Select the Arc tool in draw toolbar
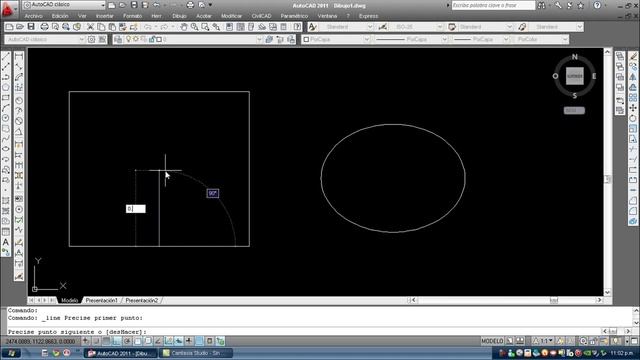640x360 pixels. click(x=6, y=108)
